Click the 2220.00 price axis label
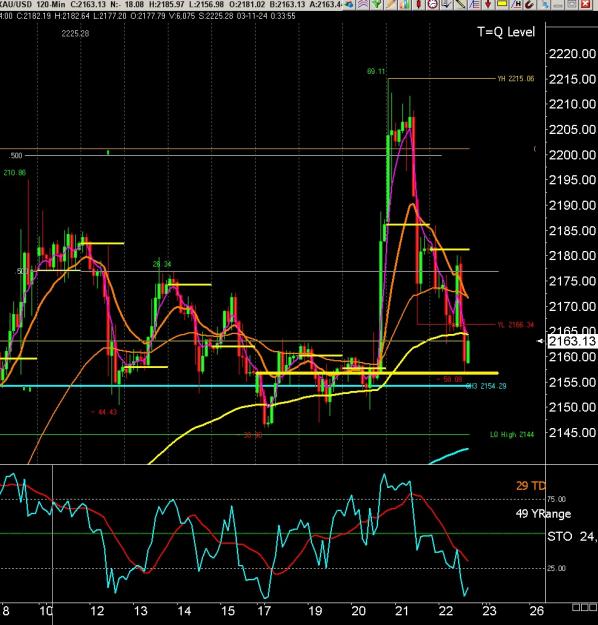This screenshot has width=598, height=625. (572, 53)
